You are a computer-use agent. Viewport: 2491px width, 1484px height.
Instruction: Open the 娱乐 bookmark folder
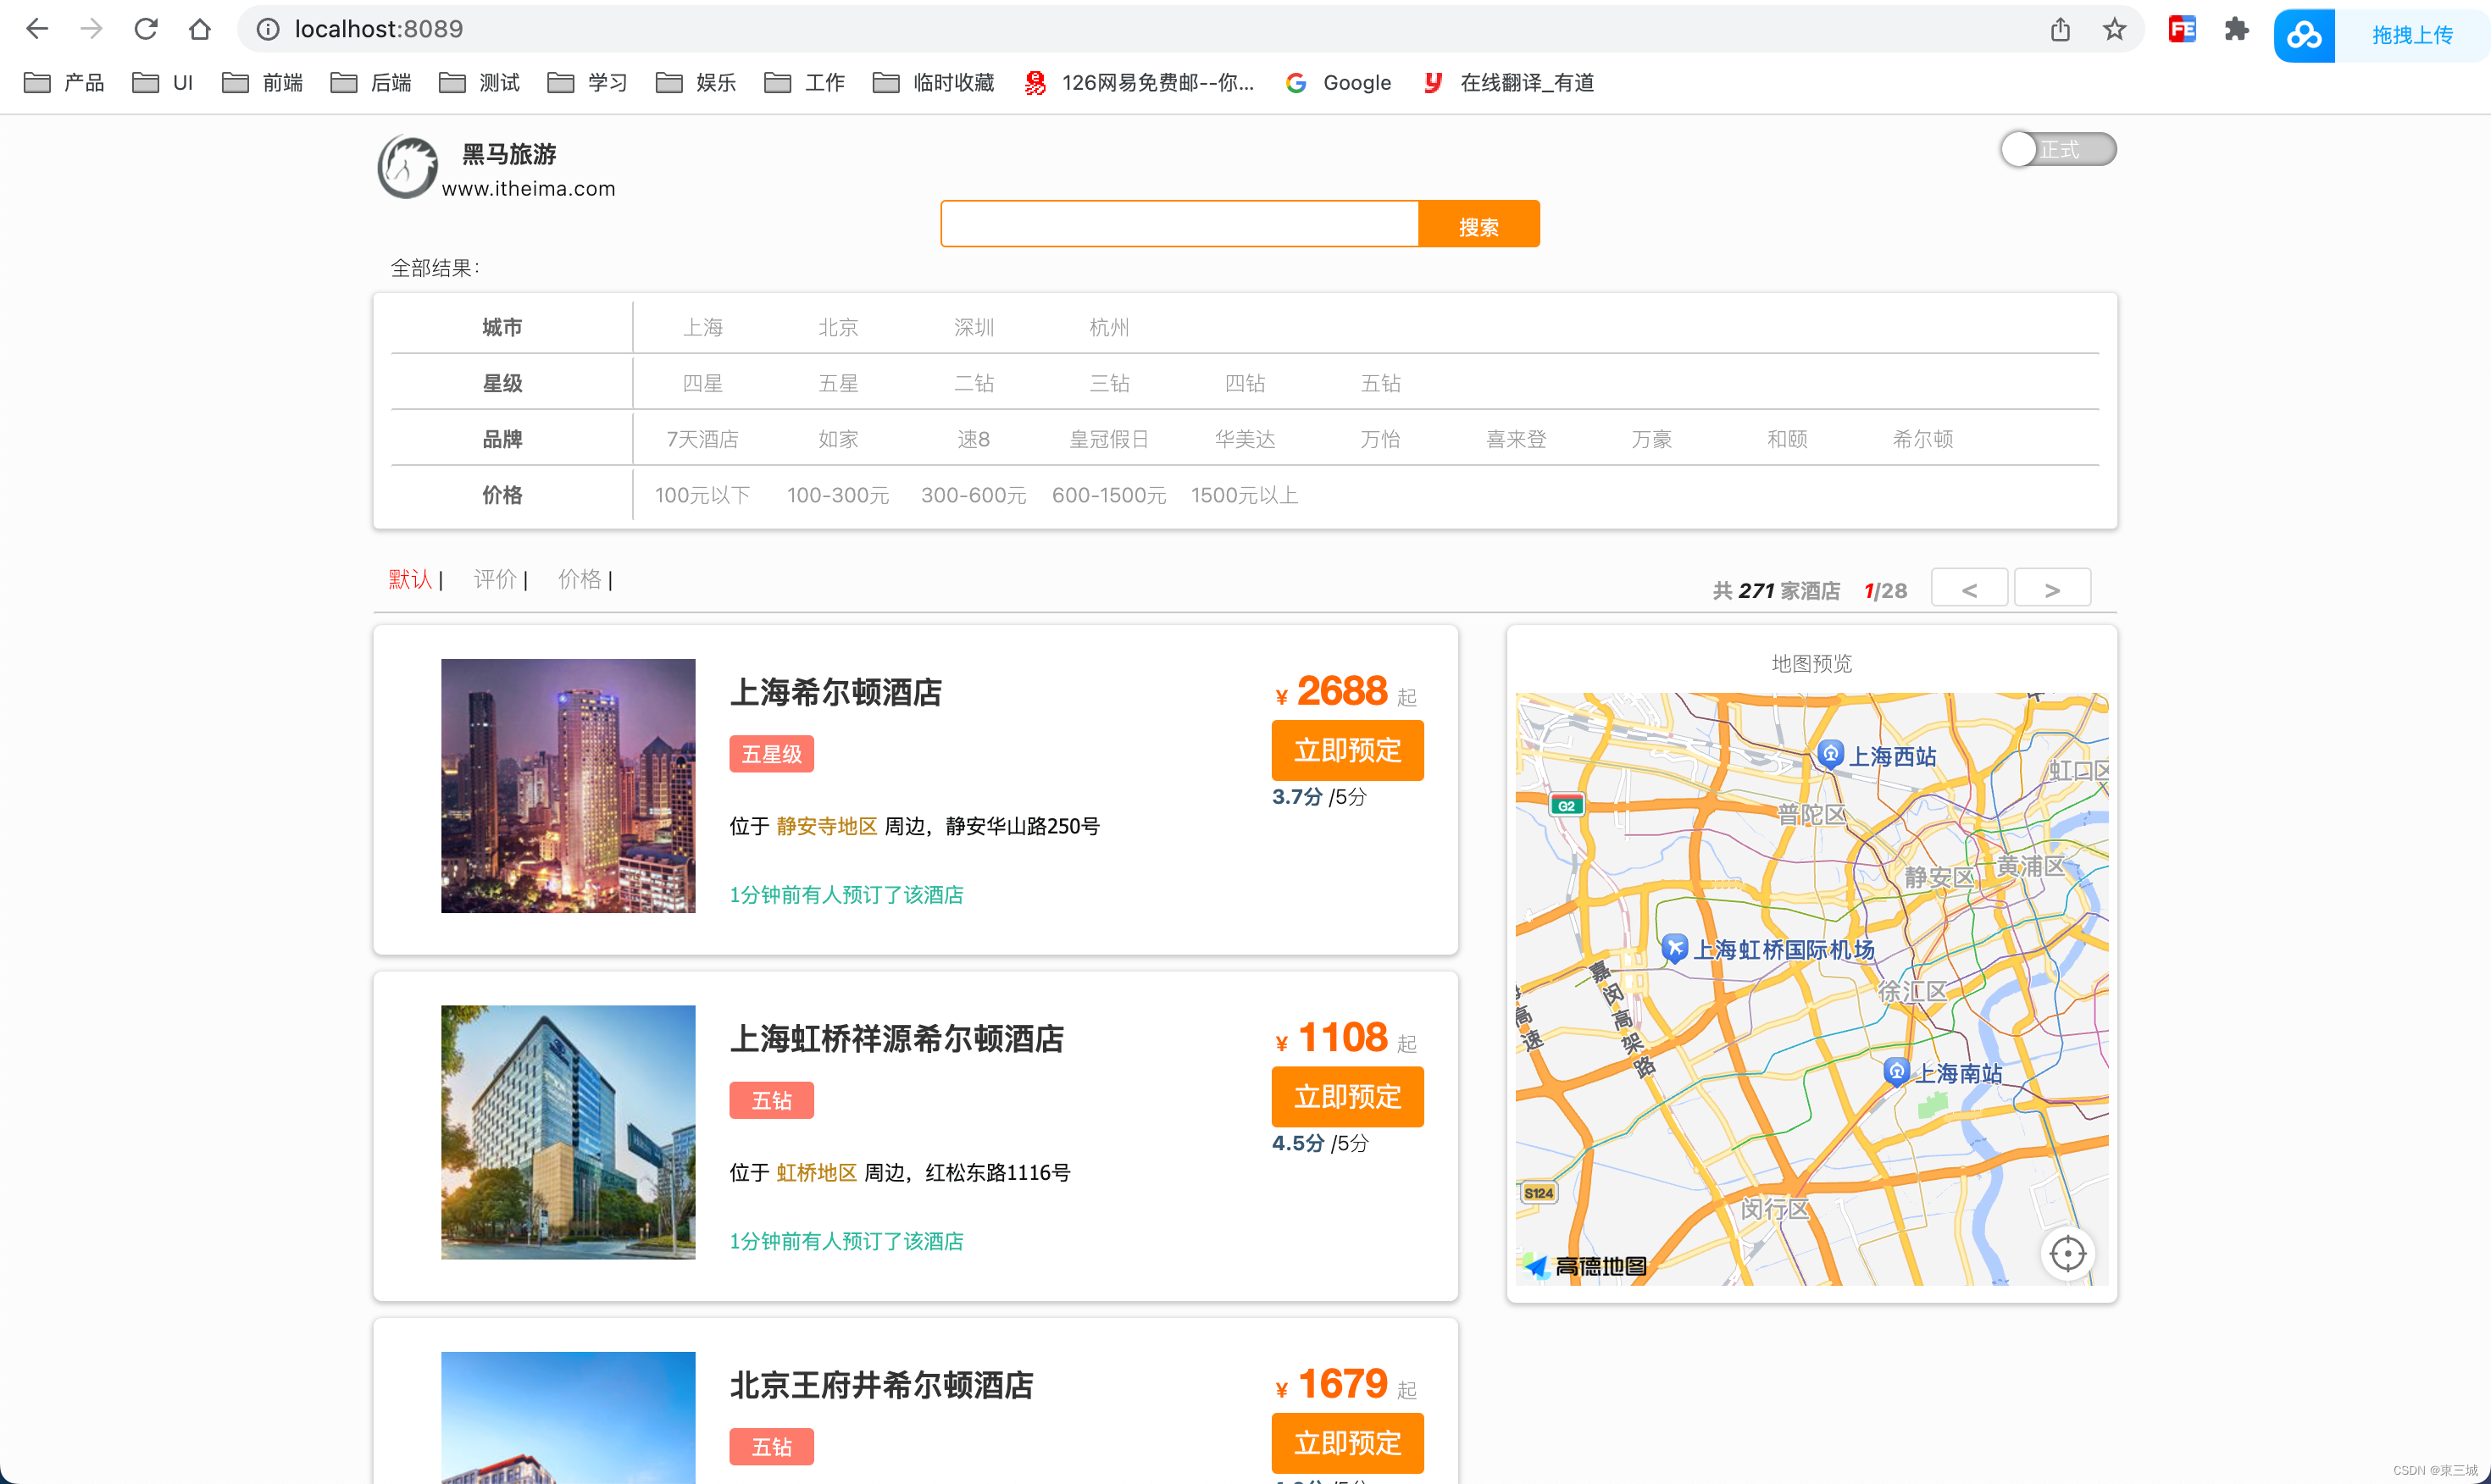click(x=697, y=82)
